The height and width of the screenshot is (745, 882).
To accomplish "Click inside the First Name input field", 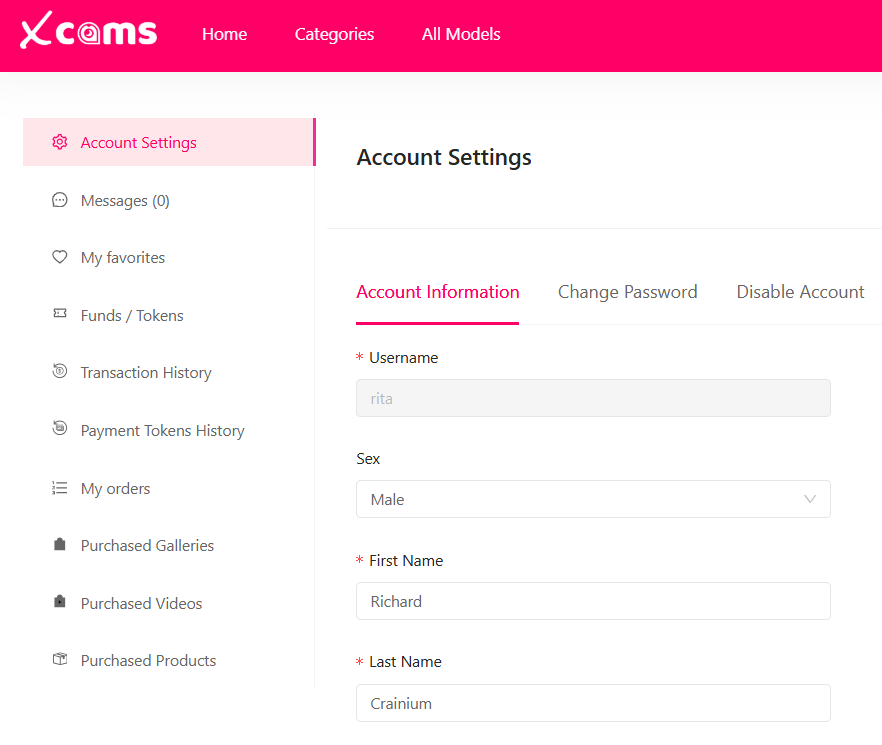I will pos(593,601).
